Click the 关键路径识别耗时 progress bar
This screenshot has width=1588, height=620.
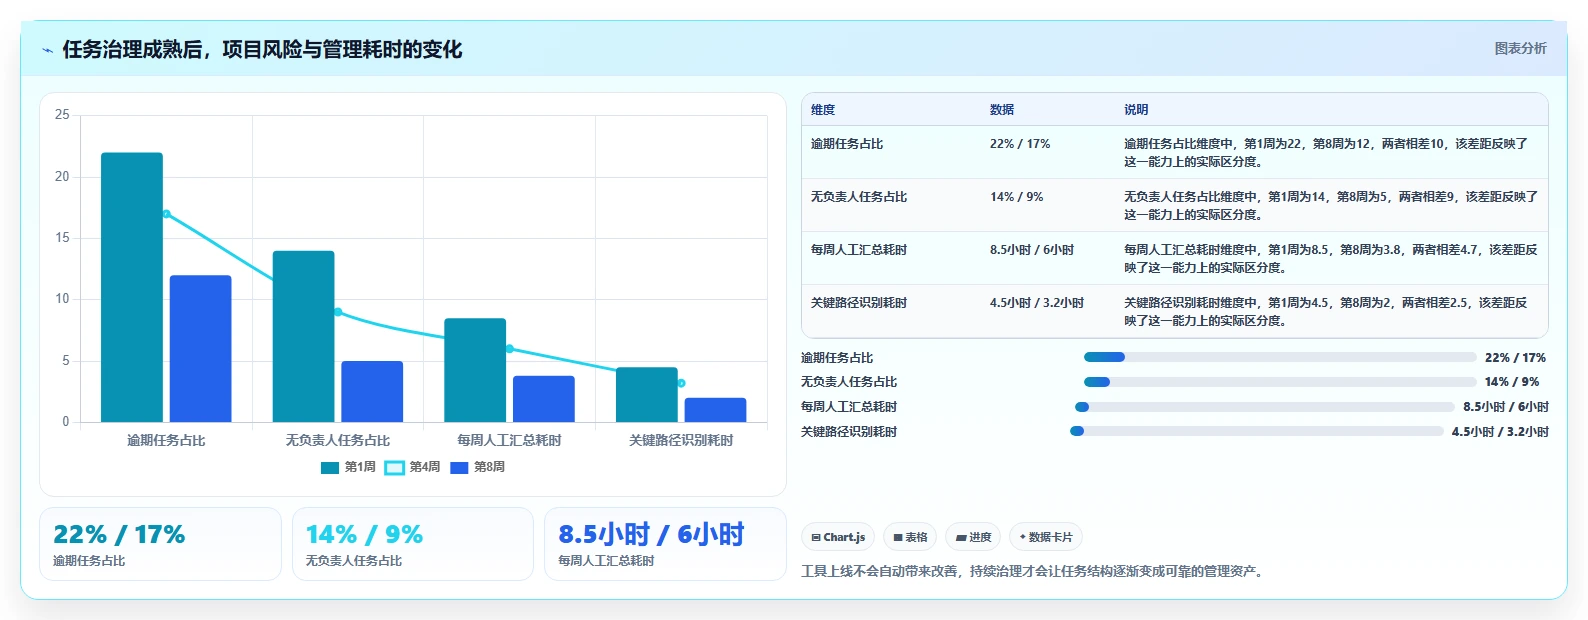click(1257, 431)
